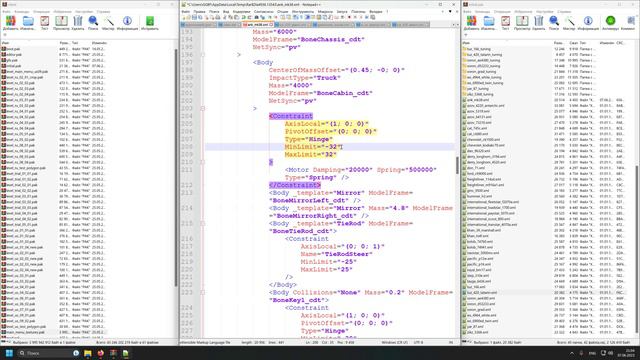The height and width of the screenshot is (360, 640).
Task: Collapse fold marker at line 196
Action: tap(202, 55)
